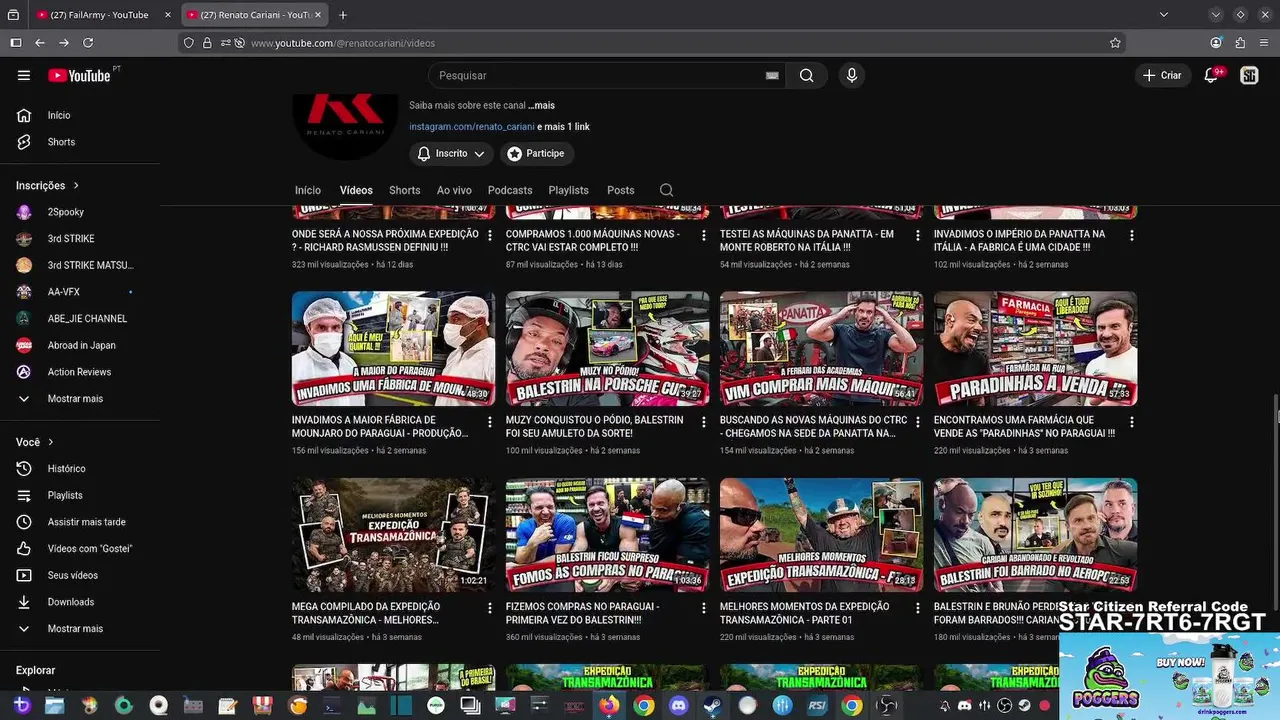
Task: Reload the page in browser toolbar
Action: (x=88, y=43)
